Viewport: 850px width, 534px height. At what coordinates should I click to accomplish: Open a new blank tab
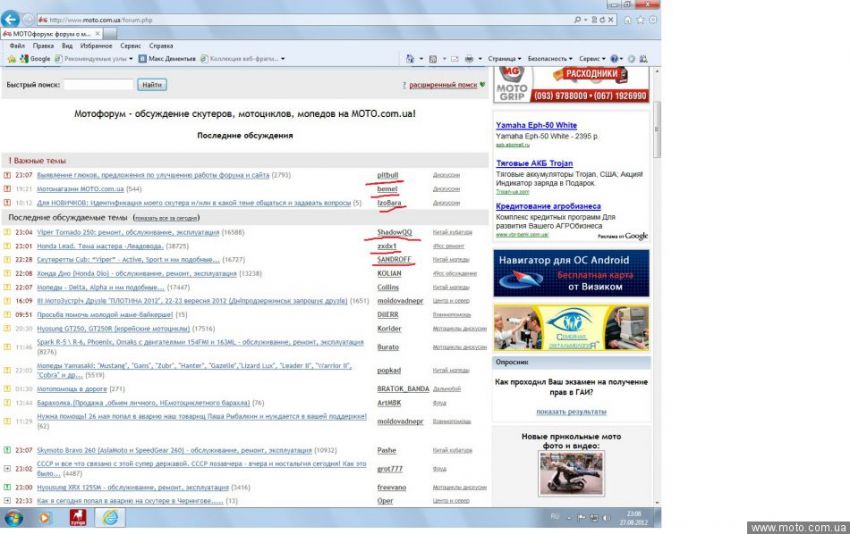point(110,34)
